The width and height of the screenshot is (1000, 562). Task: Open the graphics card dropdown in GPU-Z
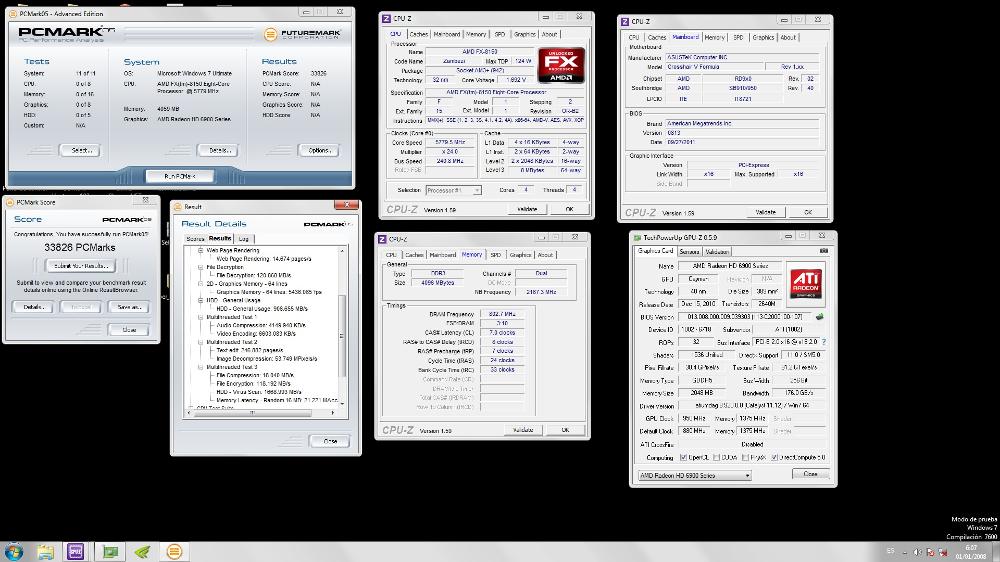coord(695,475)
